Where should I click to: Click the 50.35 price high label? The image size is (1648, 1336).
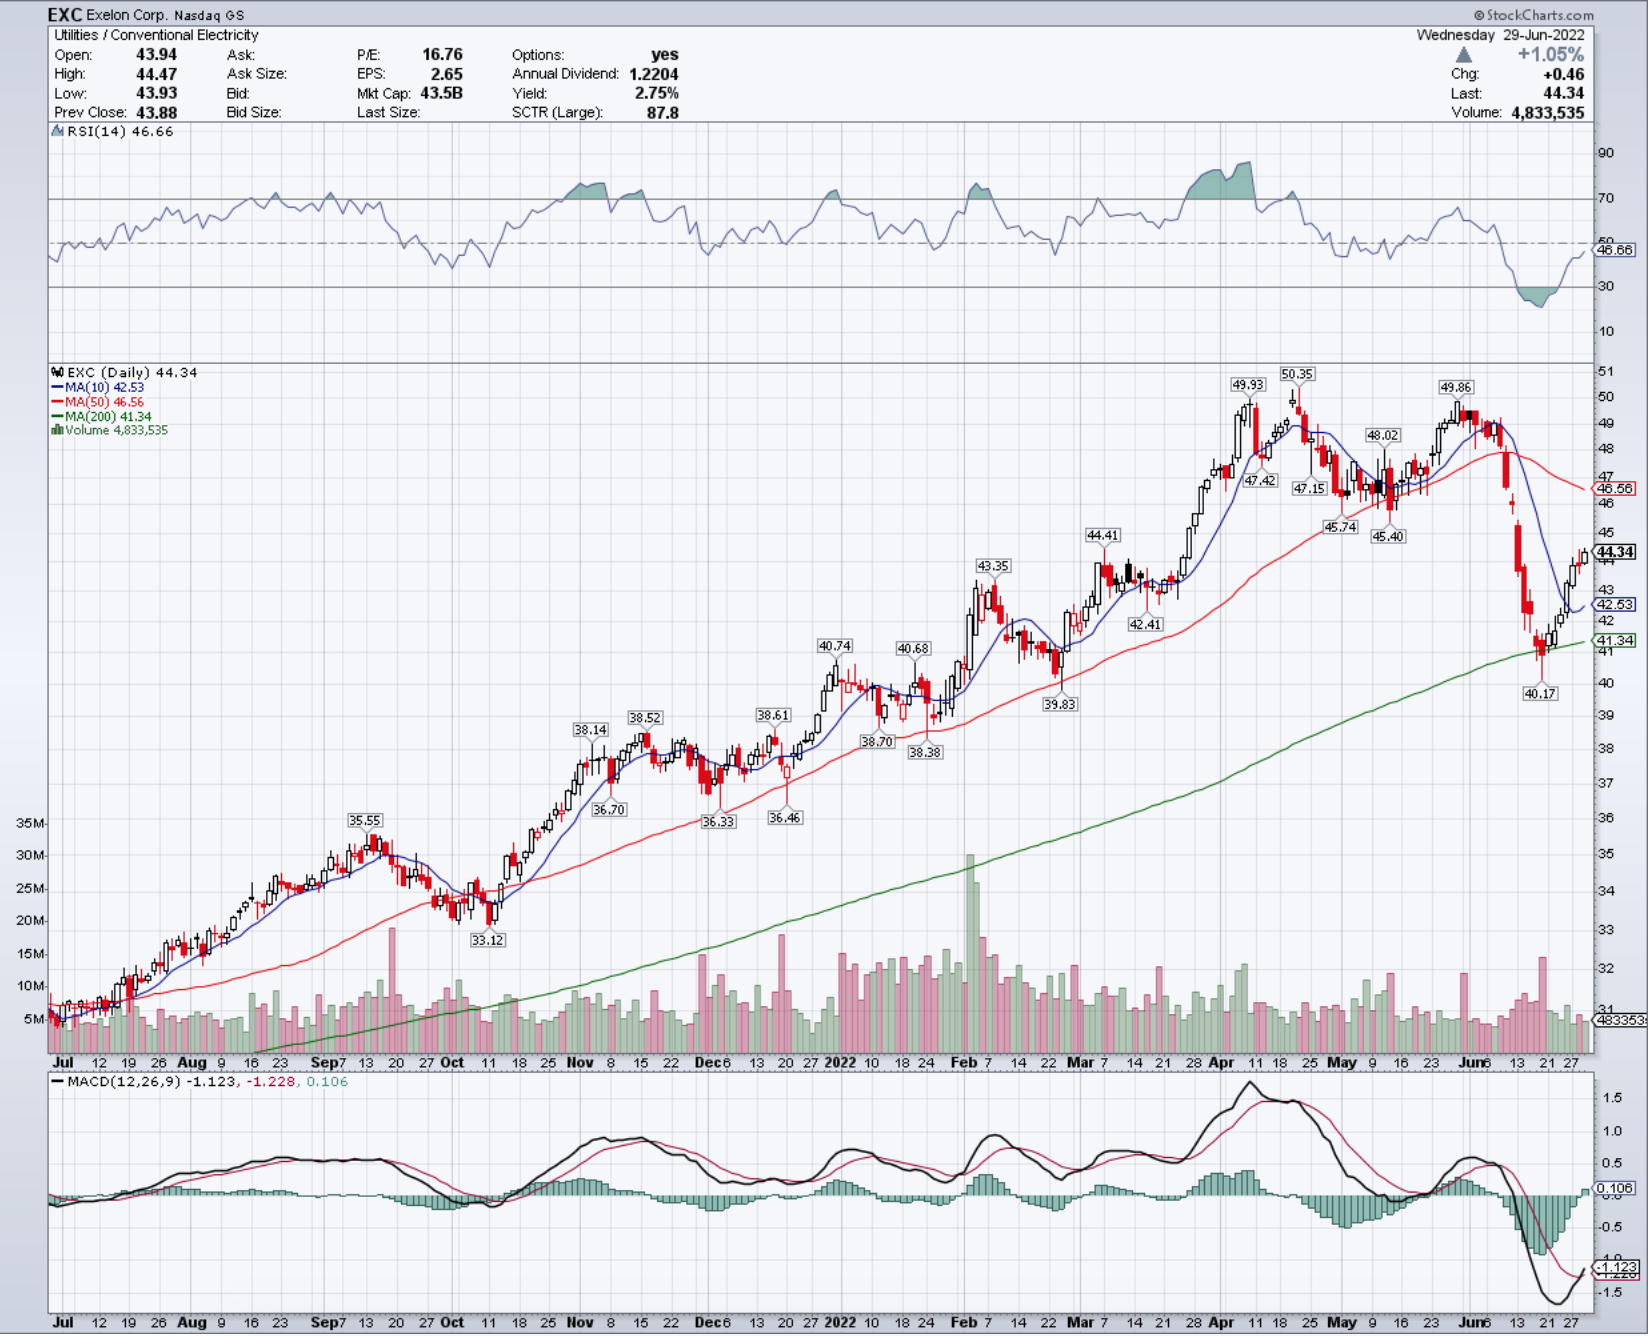[x=1297, y=374]
